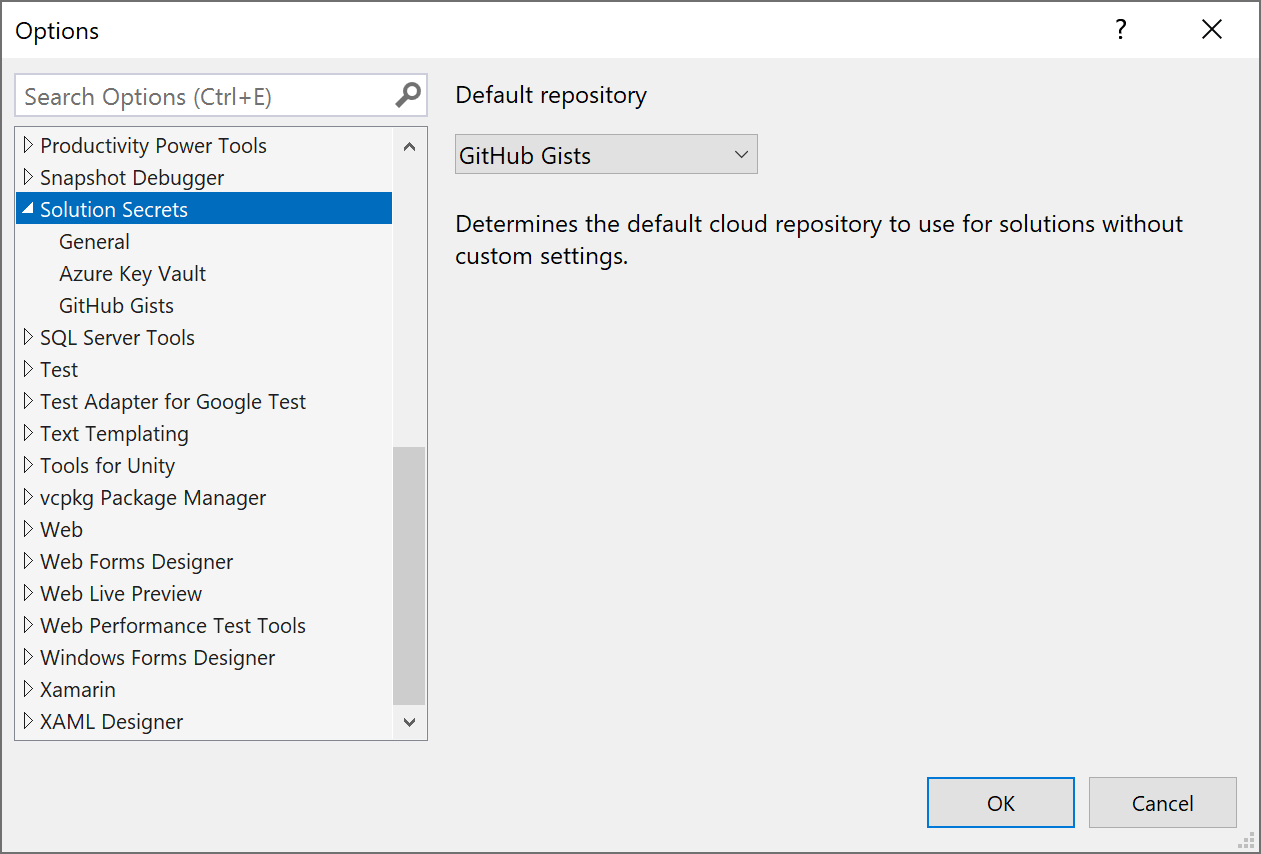The height and width of the screenshot is (854, 1261).
Task: Select the Text Templating category
Action: click(114, 433)
